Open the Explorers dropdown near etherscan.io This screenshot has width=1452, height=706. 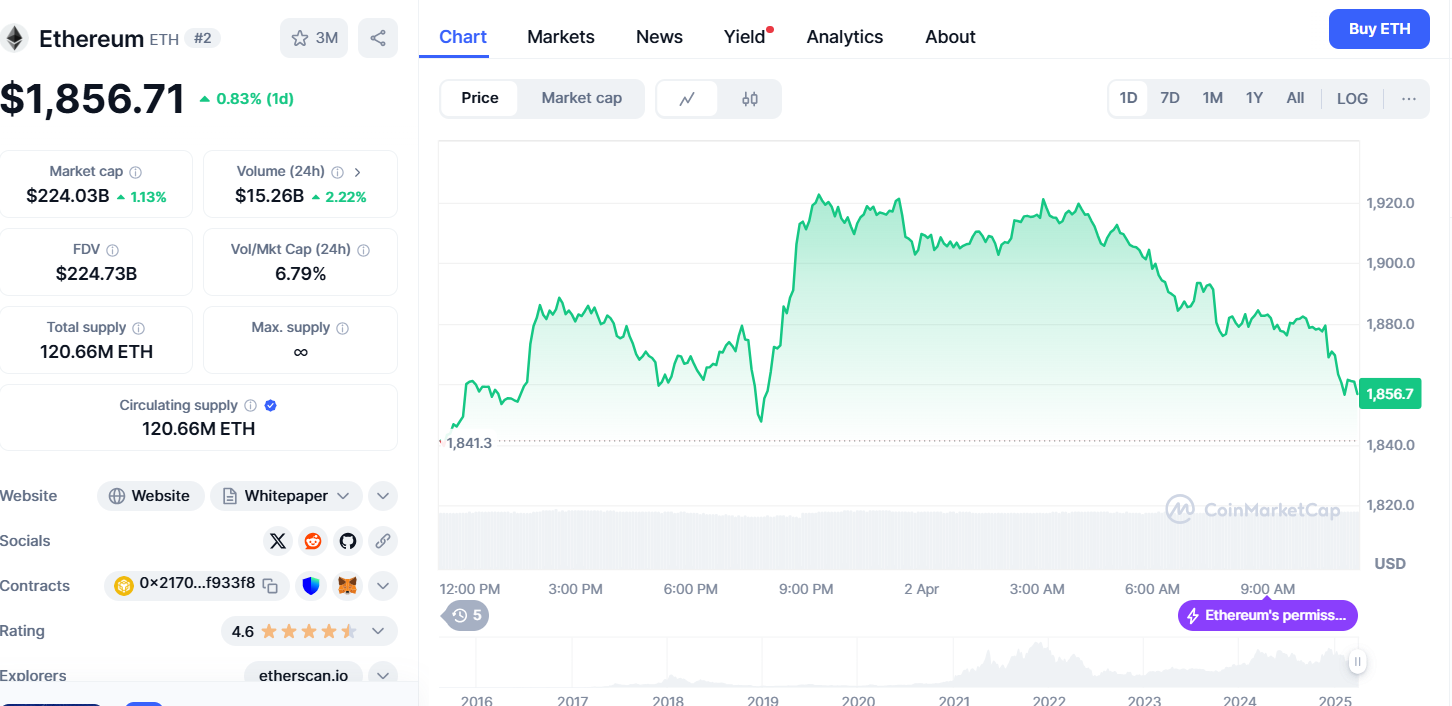[x=382, y=675]
